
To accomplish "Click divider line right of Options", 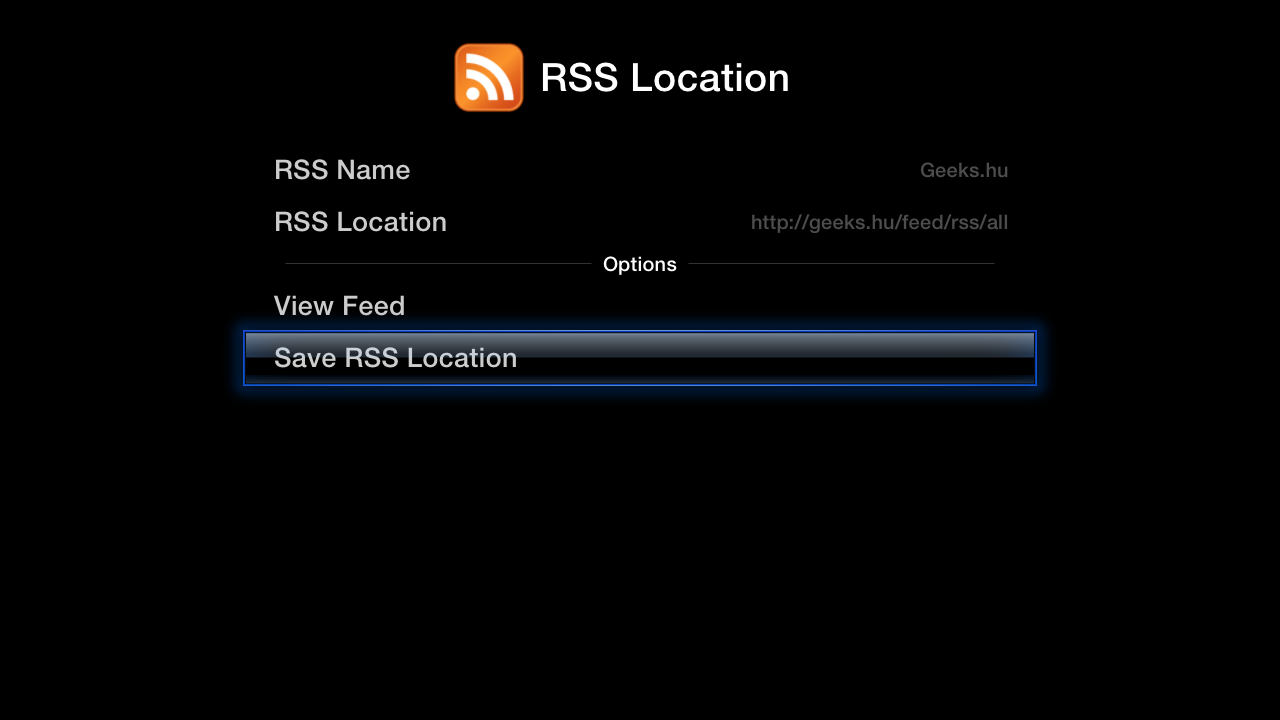I will [x=840, y=264].
